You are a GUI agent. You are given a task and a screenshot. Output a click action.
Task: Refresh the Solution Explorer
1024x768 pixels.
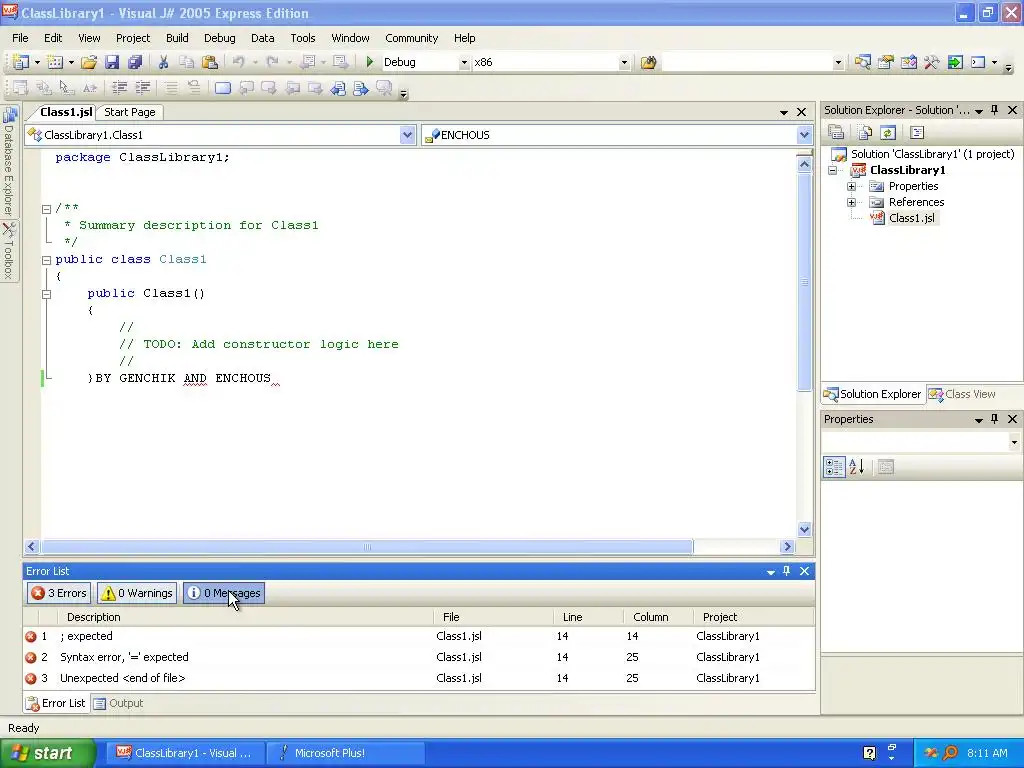888,133
